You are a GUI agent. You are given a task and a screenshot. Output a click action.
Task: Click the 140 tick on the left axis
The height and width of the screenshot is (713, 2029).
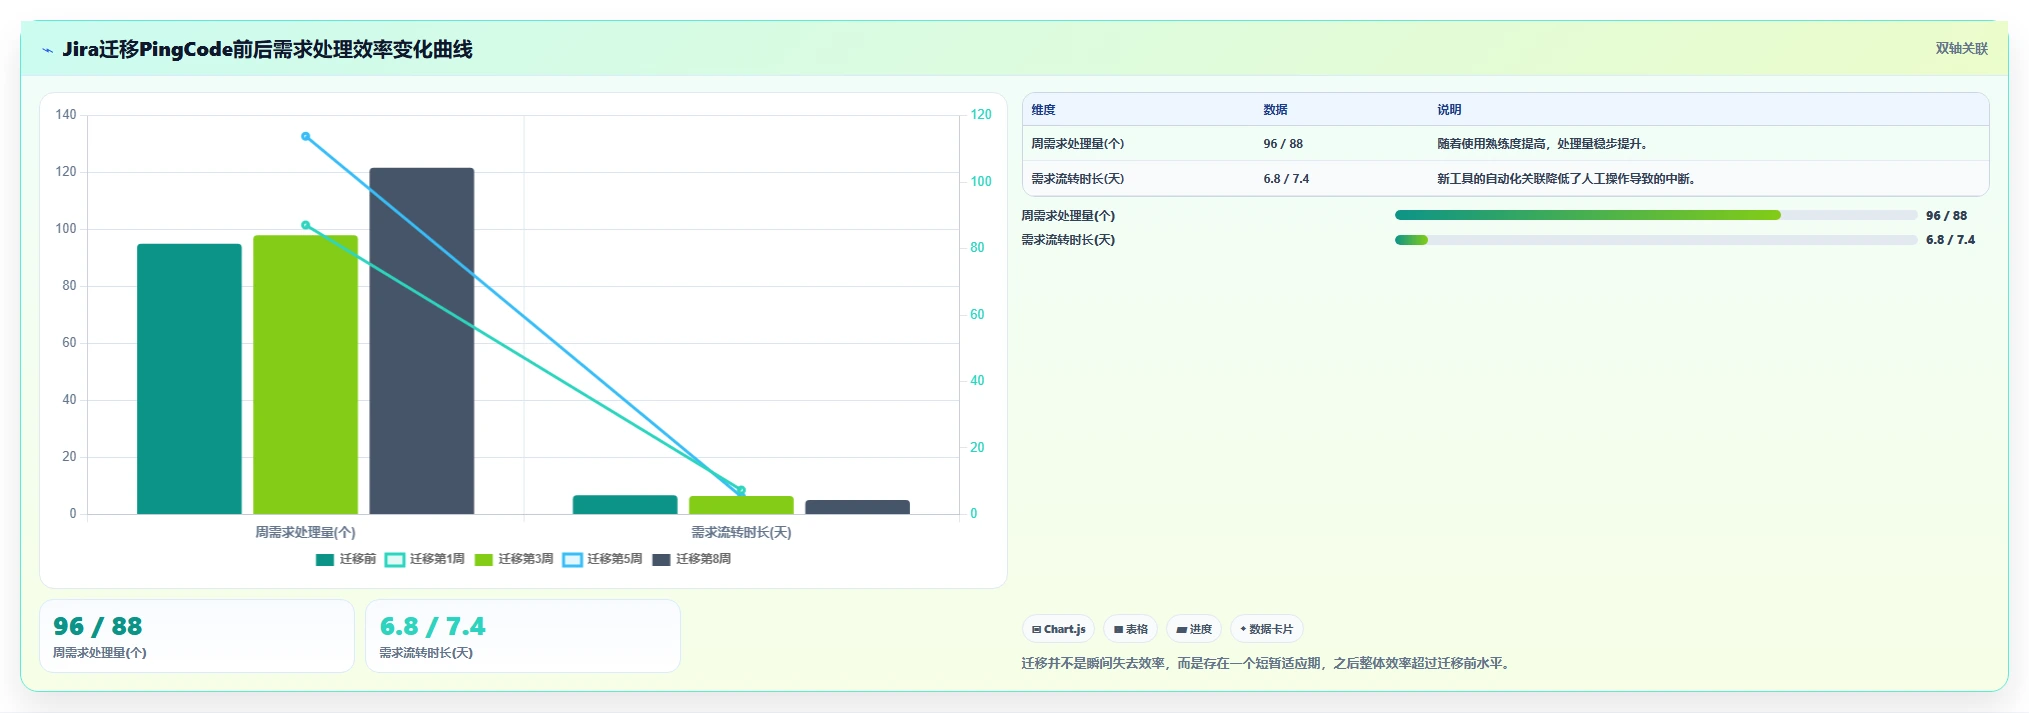66,115
